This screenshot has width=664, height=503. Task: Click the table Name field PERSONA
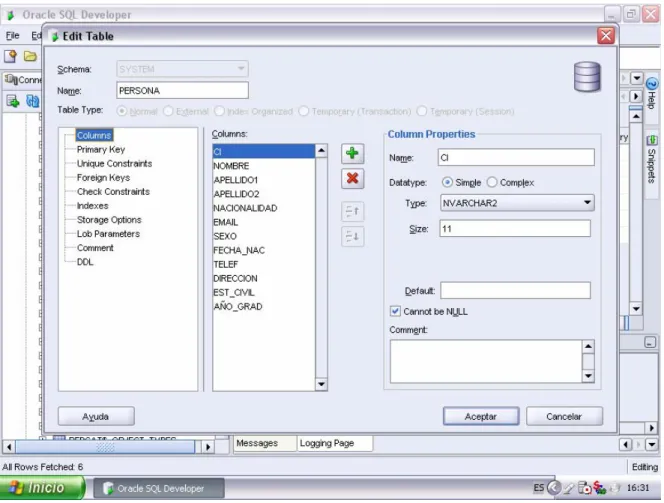pos(182,91)
